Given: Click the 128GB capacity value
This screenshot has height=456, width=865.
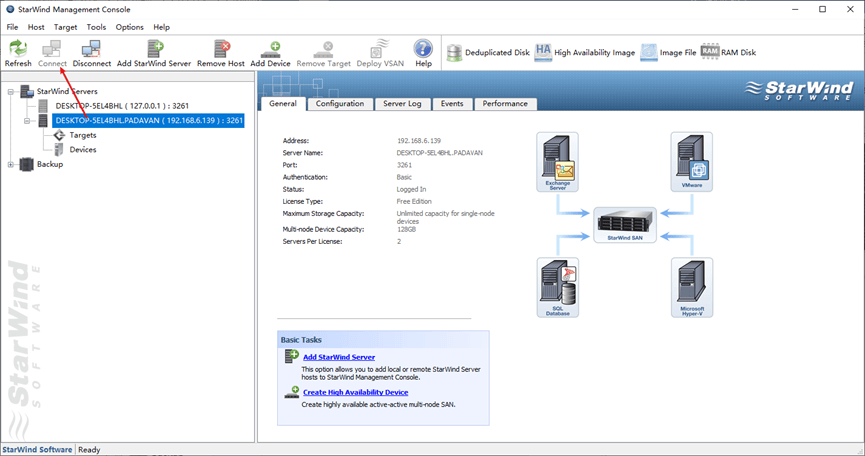Looking at the screenshot, I should (x=407, y=229).
